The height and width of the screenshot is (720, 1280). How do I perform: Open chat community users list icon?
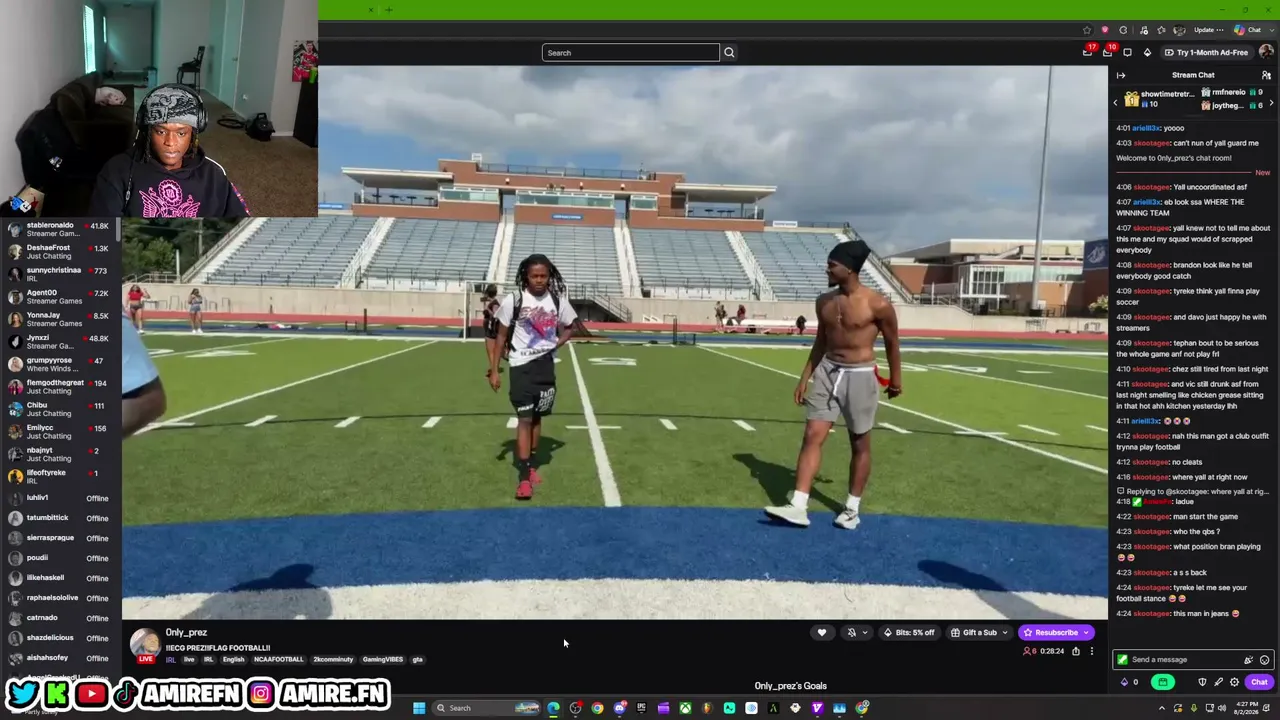pos(1266,75)
